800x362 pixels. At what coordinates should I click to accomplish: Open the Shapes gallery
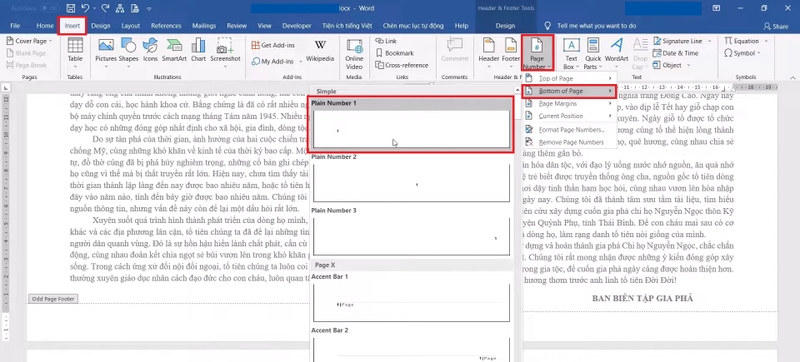(129, 54)
